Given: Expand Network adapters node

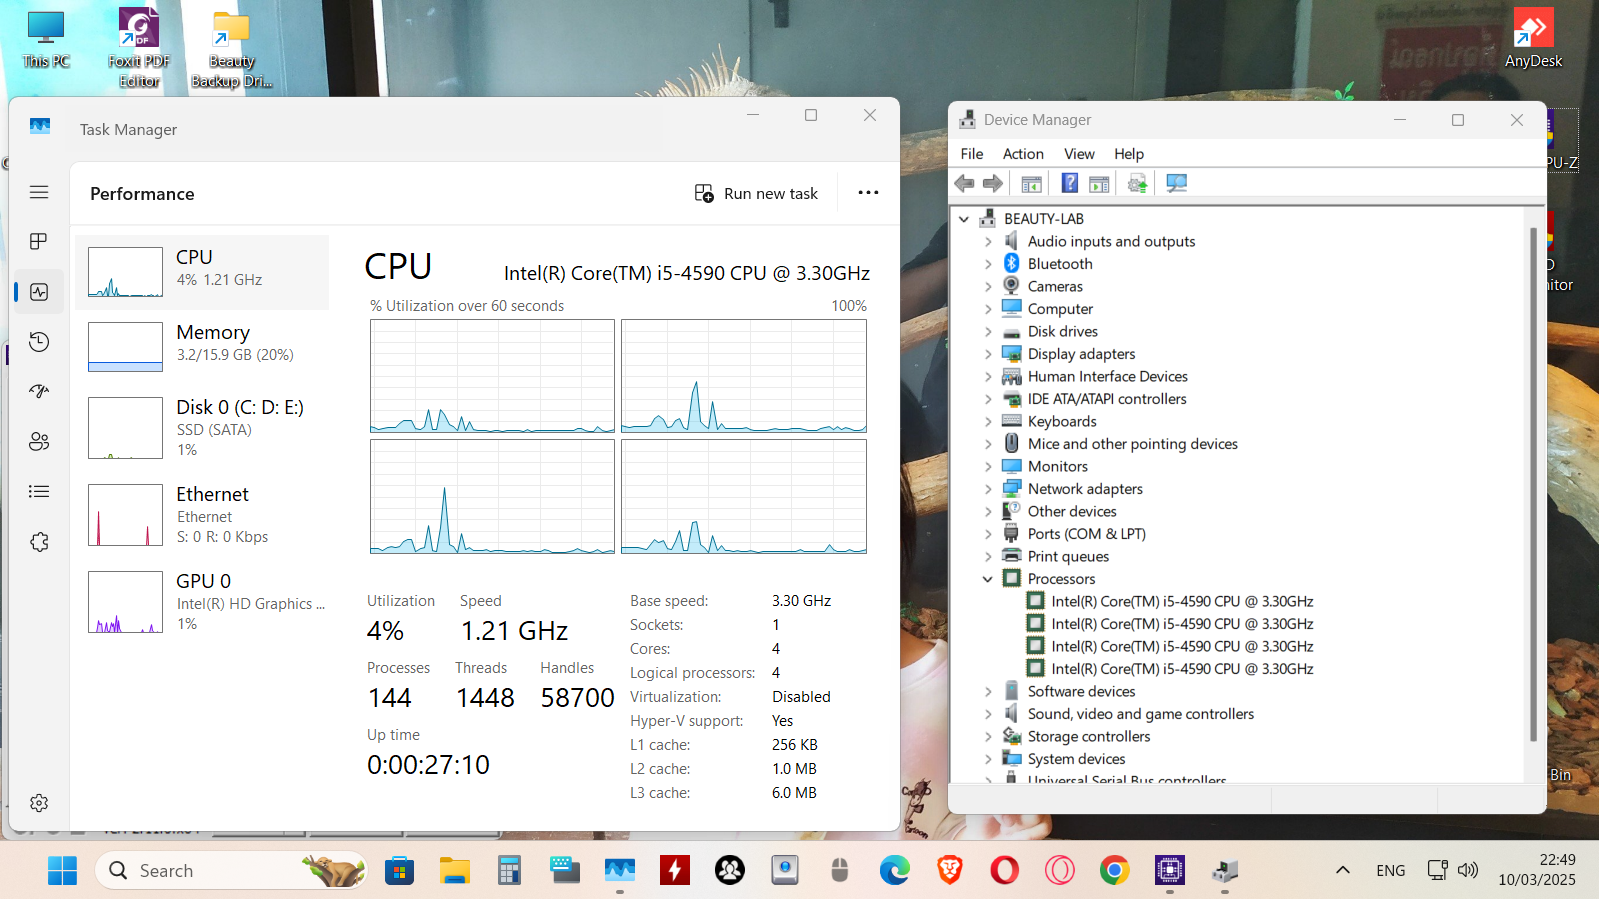Looking at the screenshot, I should pyautogui.click(x=988, y=489).
